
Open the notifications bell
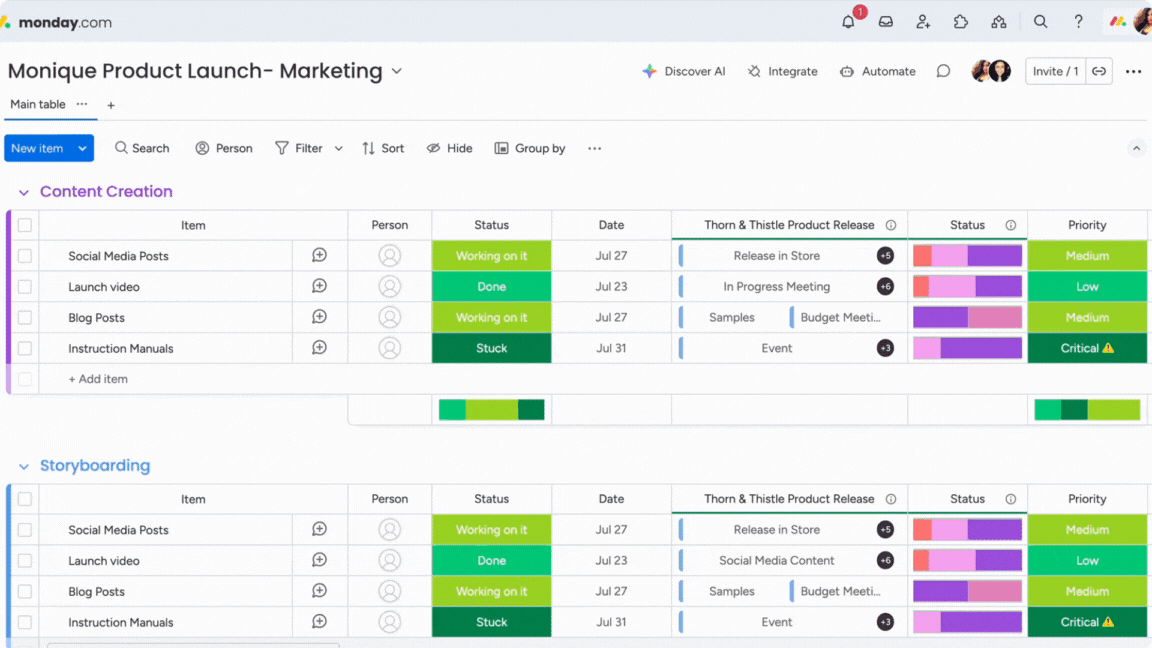(x=848, y=22)
